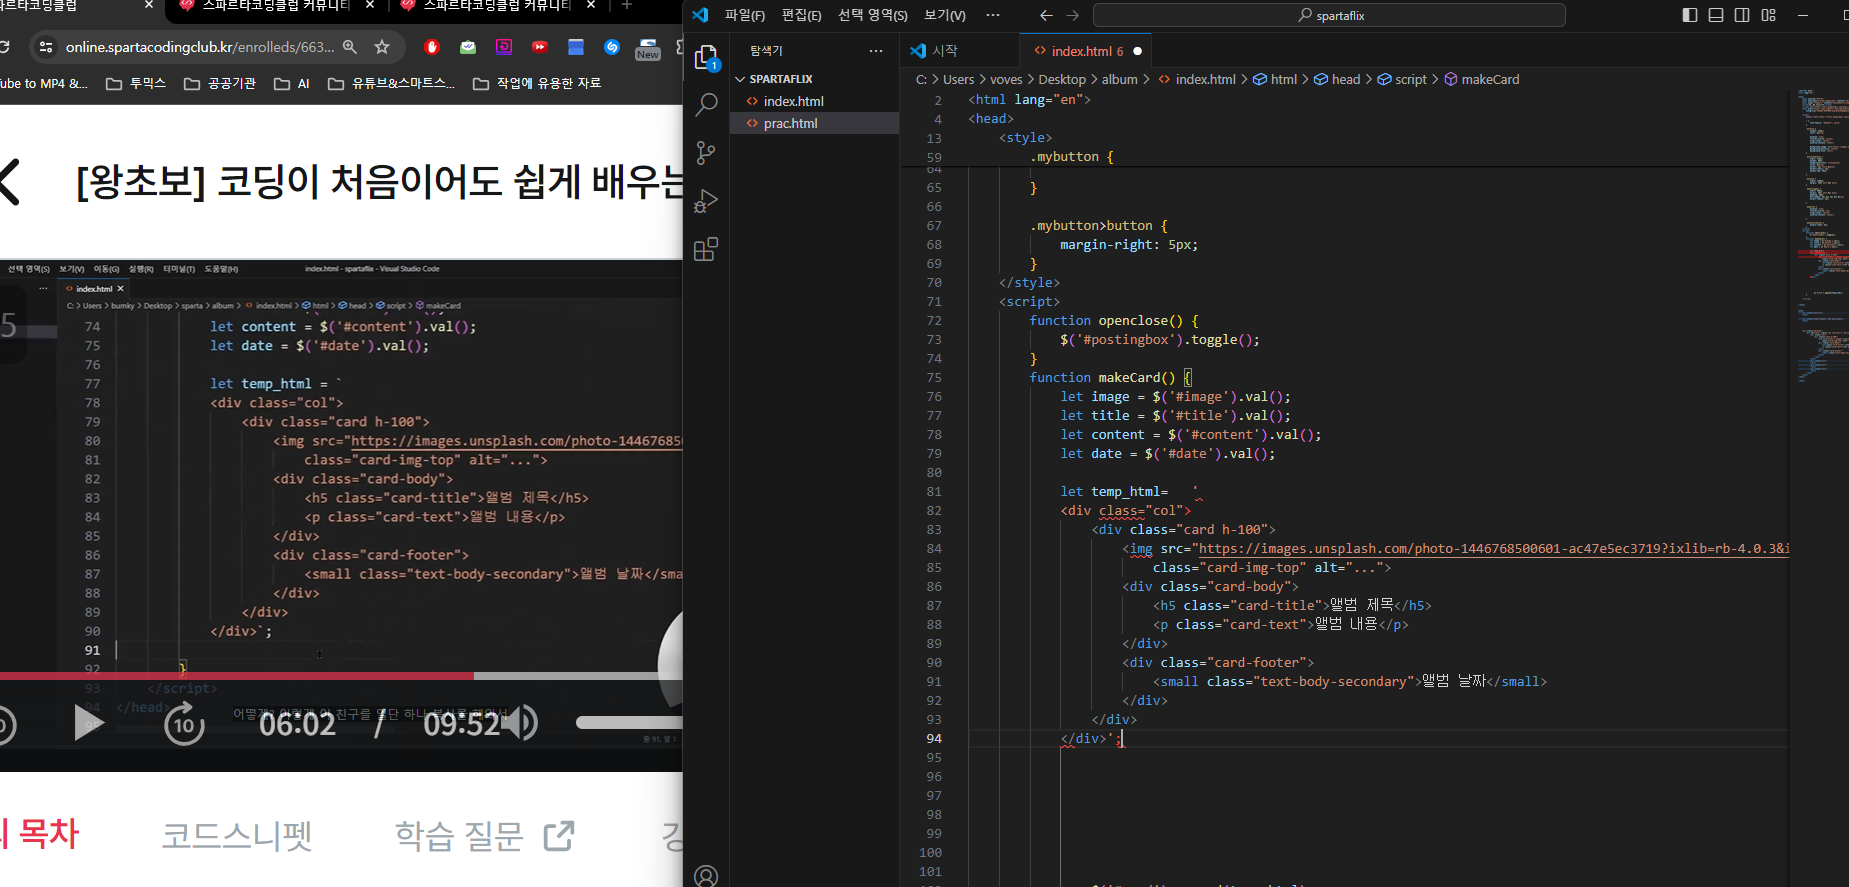Go back with the lecture page arrow

click(9, 182)
